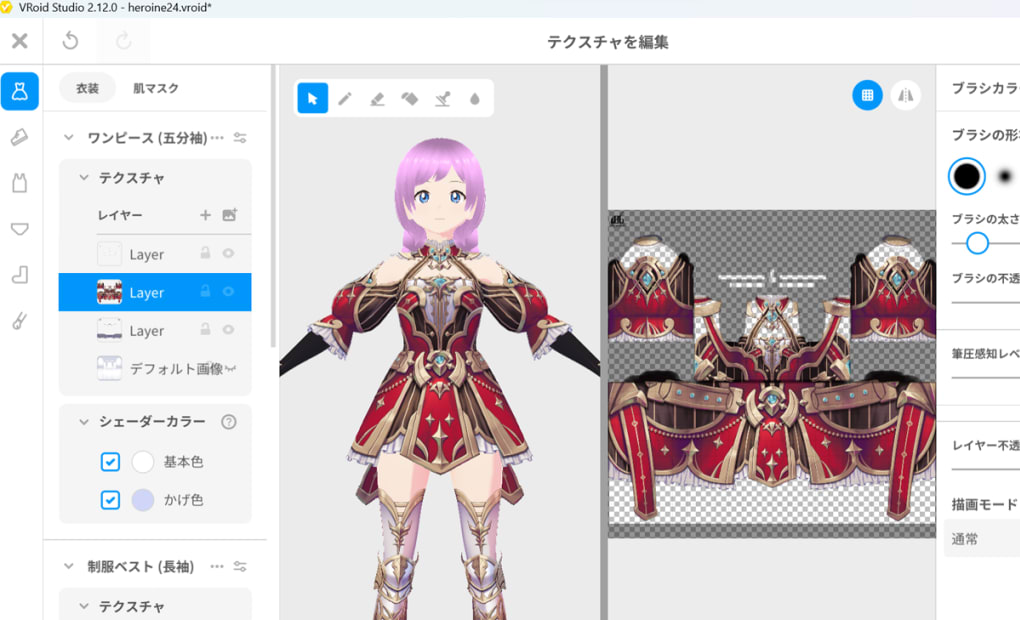1020x620 pixels.
Task: Redo the action
Action: (x=124, y=41)
